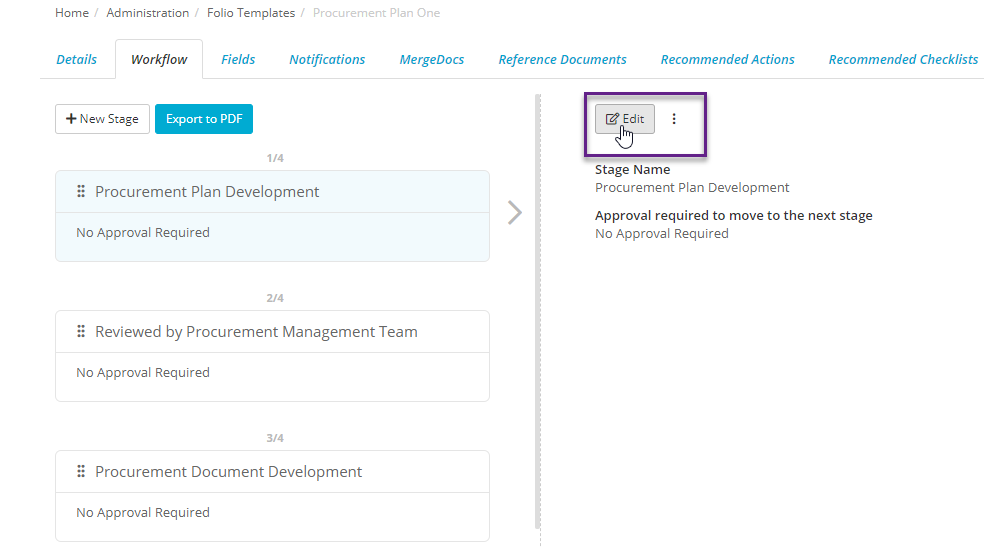This screenshot has width=984, height=547.
Task: Click 'No Approval Required' under Procurement Plan Development card
Action: [x=143, y=232]
